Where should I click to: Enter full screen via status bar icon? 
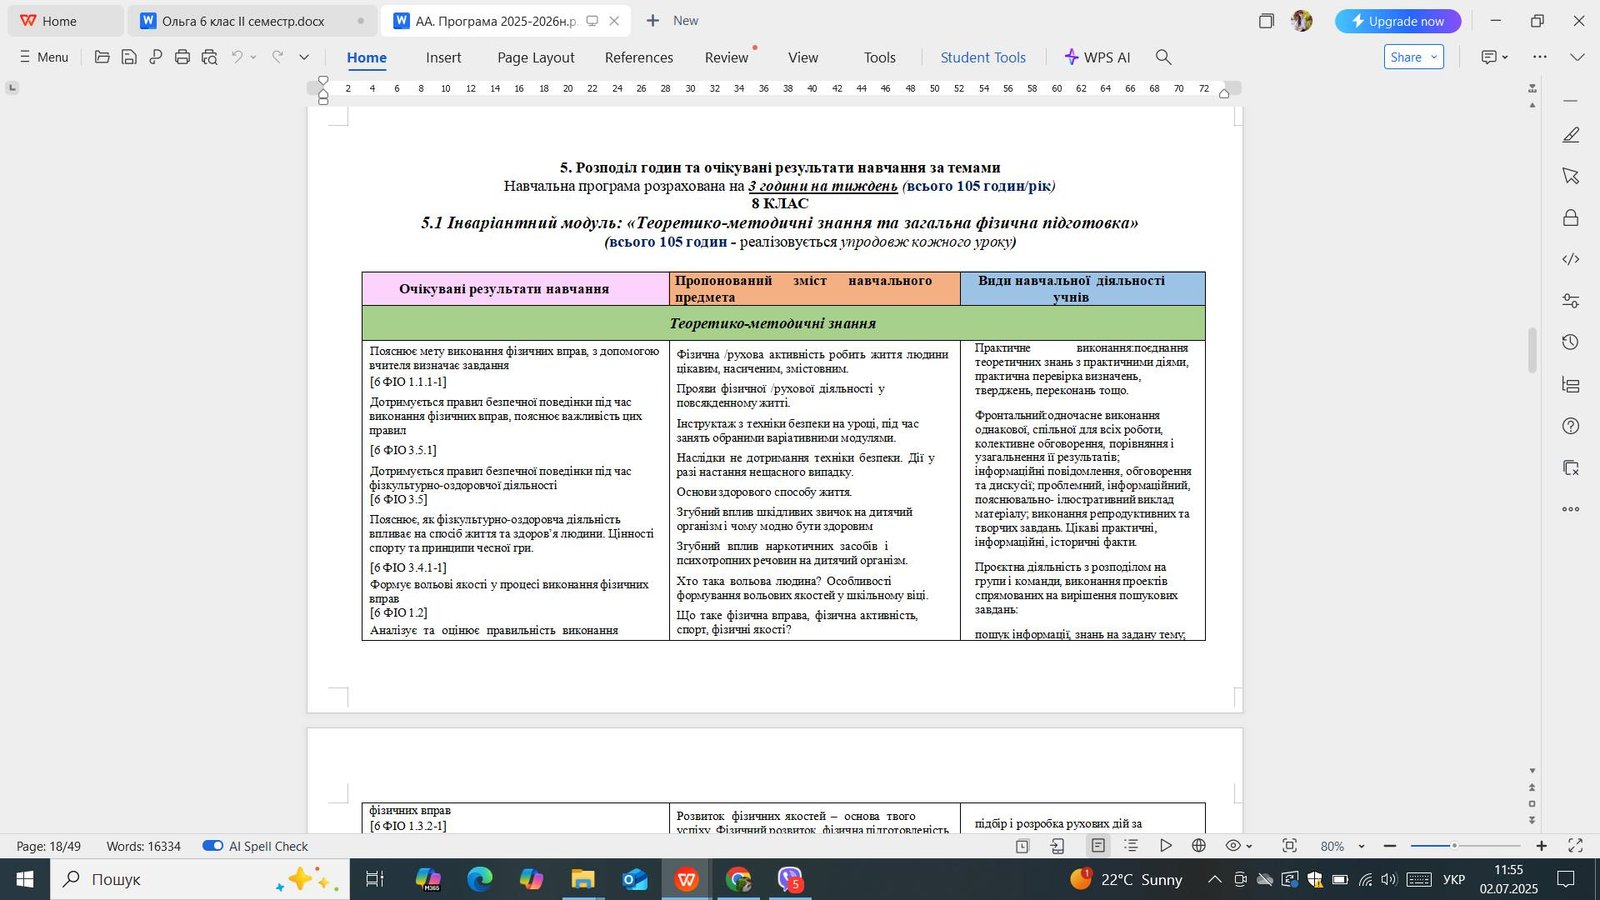tap(1576, 846)
